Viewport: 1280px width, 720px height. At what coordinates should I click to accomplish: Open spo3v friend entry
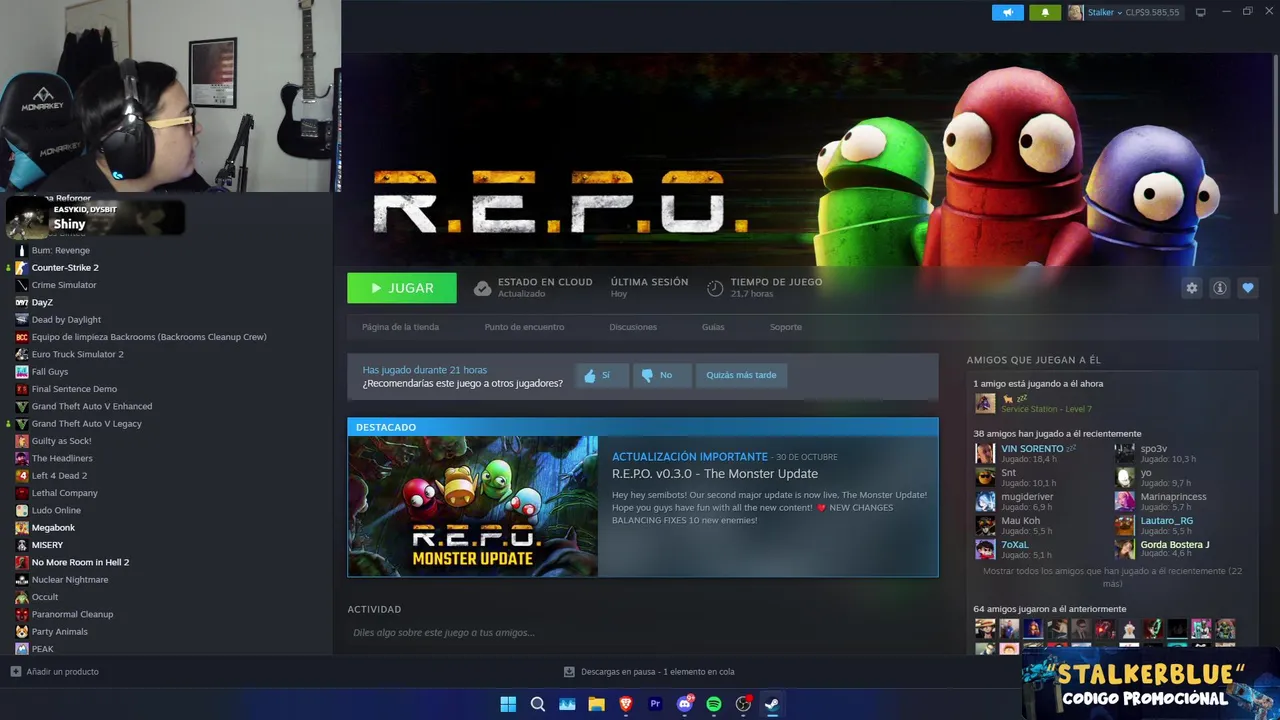point(1153,449)
